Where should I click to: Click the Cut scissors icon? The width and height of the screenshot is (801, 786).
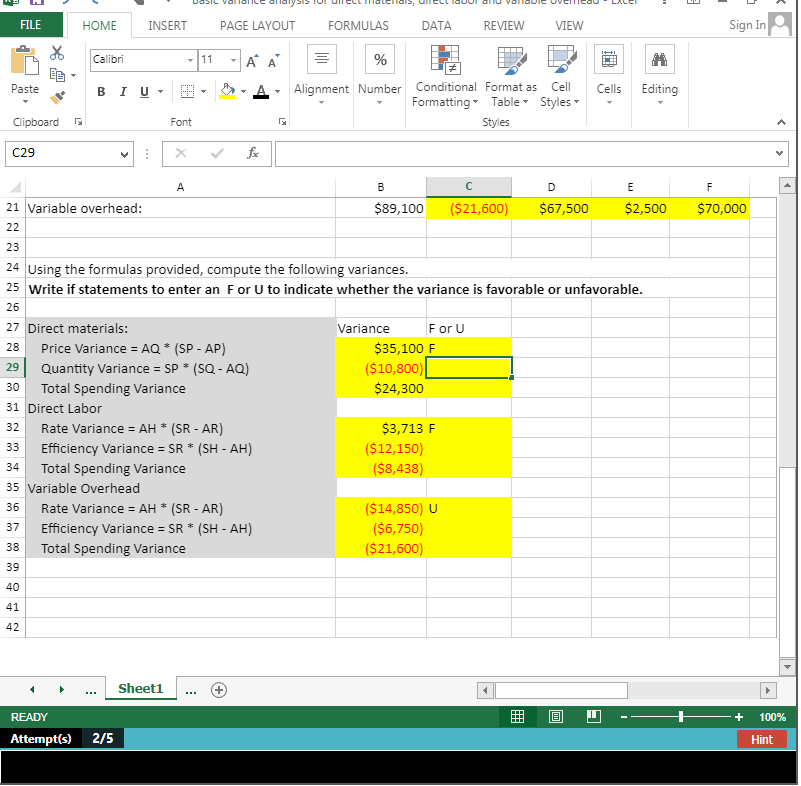point(57,53)
